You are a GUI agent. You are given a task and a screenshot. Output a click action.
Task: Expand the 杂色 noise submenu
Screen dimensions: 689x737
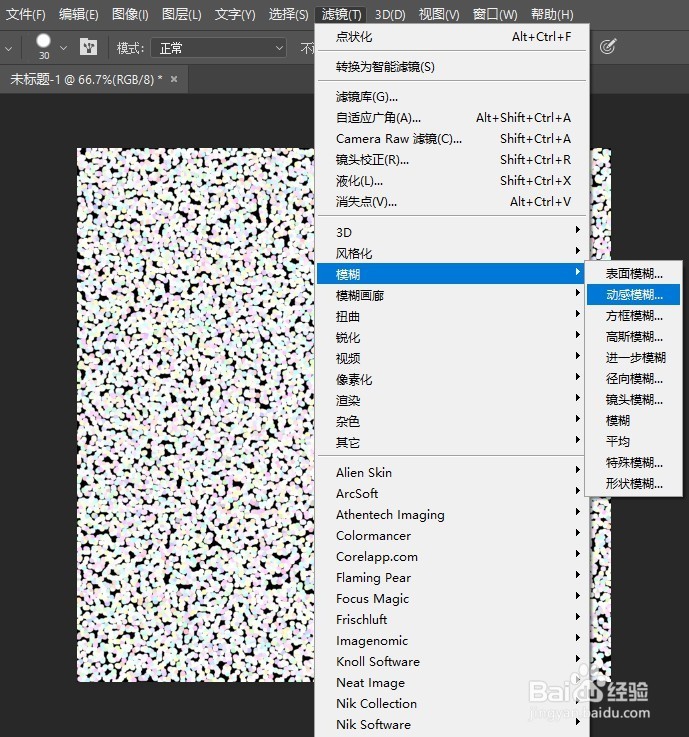[451, 421]
